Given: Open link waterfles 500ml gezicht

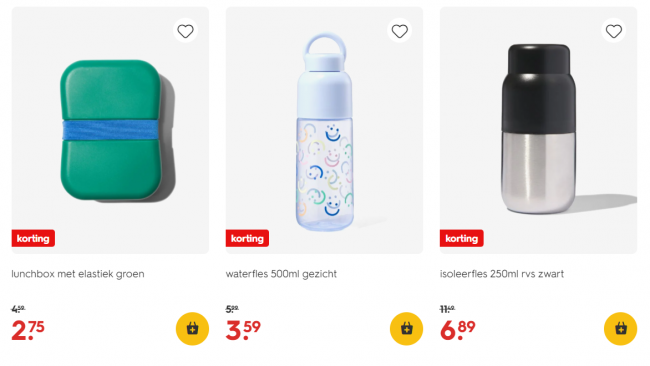Looking at the screenshot, I should [x=281, y=274].
